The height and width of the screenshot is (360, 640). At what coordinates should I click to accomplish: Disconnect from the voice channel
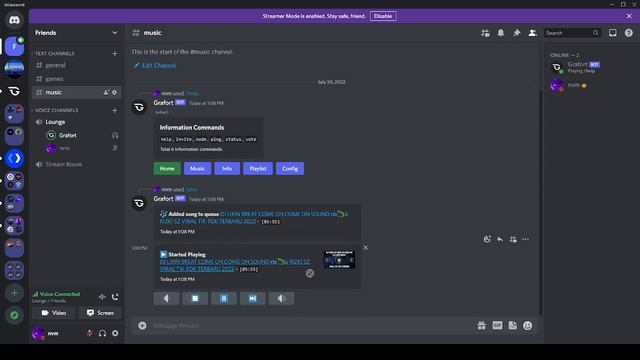pos(115,297)
